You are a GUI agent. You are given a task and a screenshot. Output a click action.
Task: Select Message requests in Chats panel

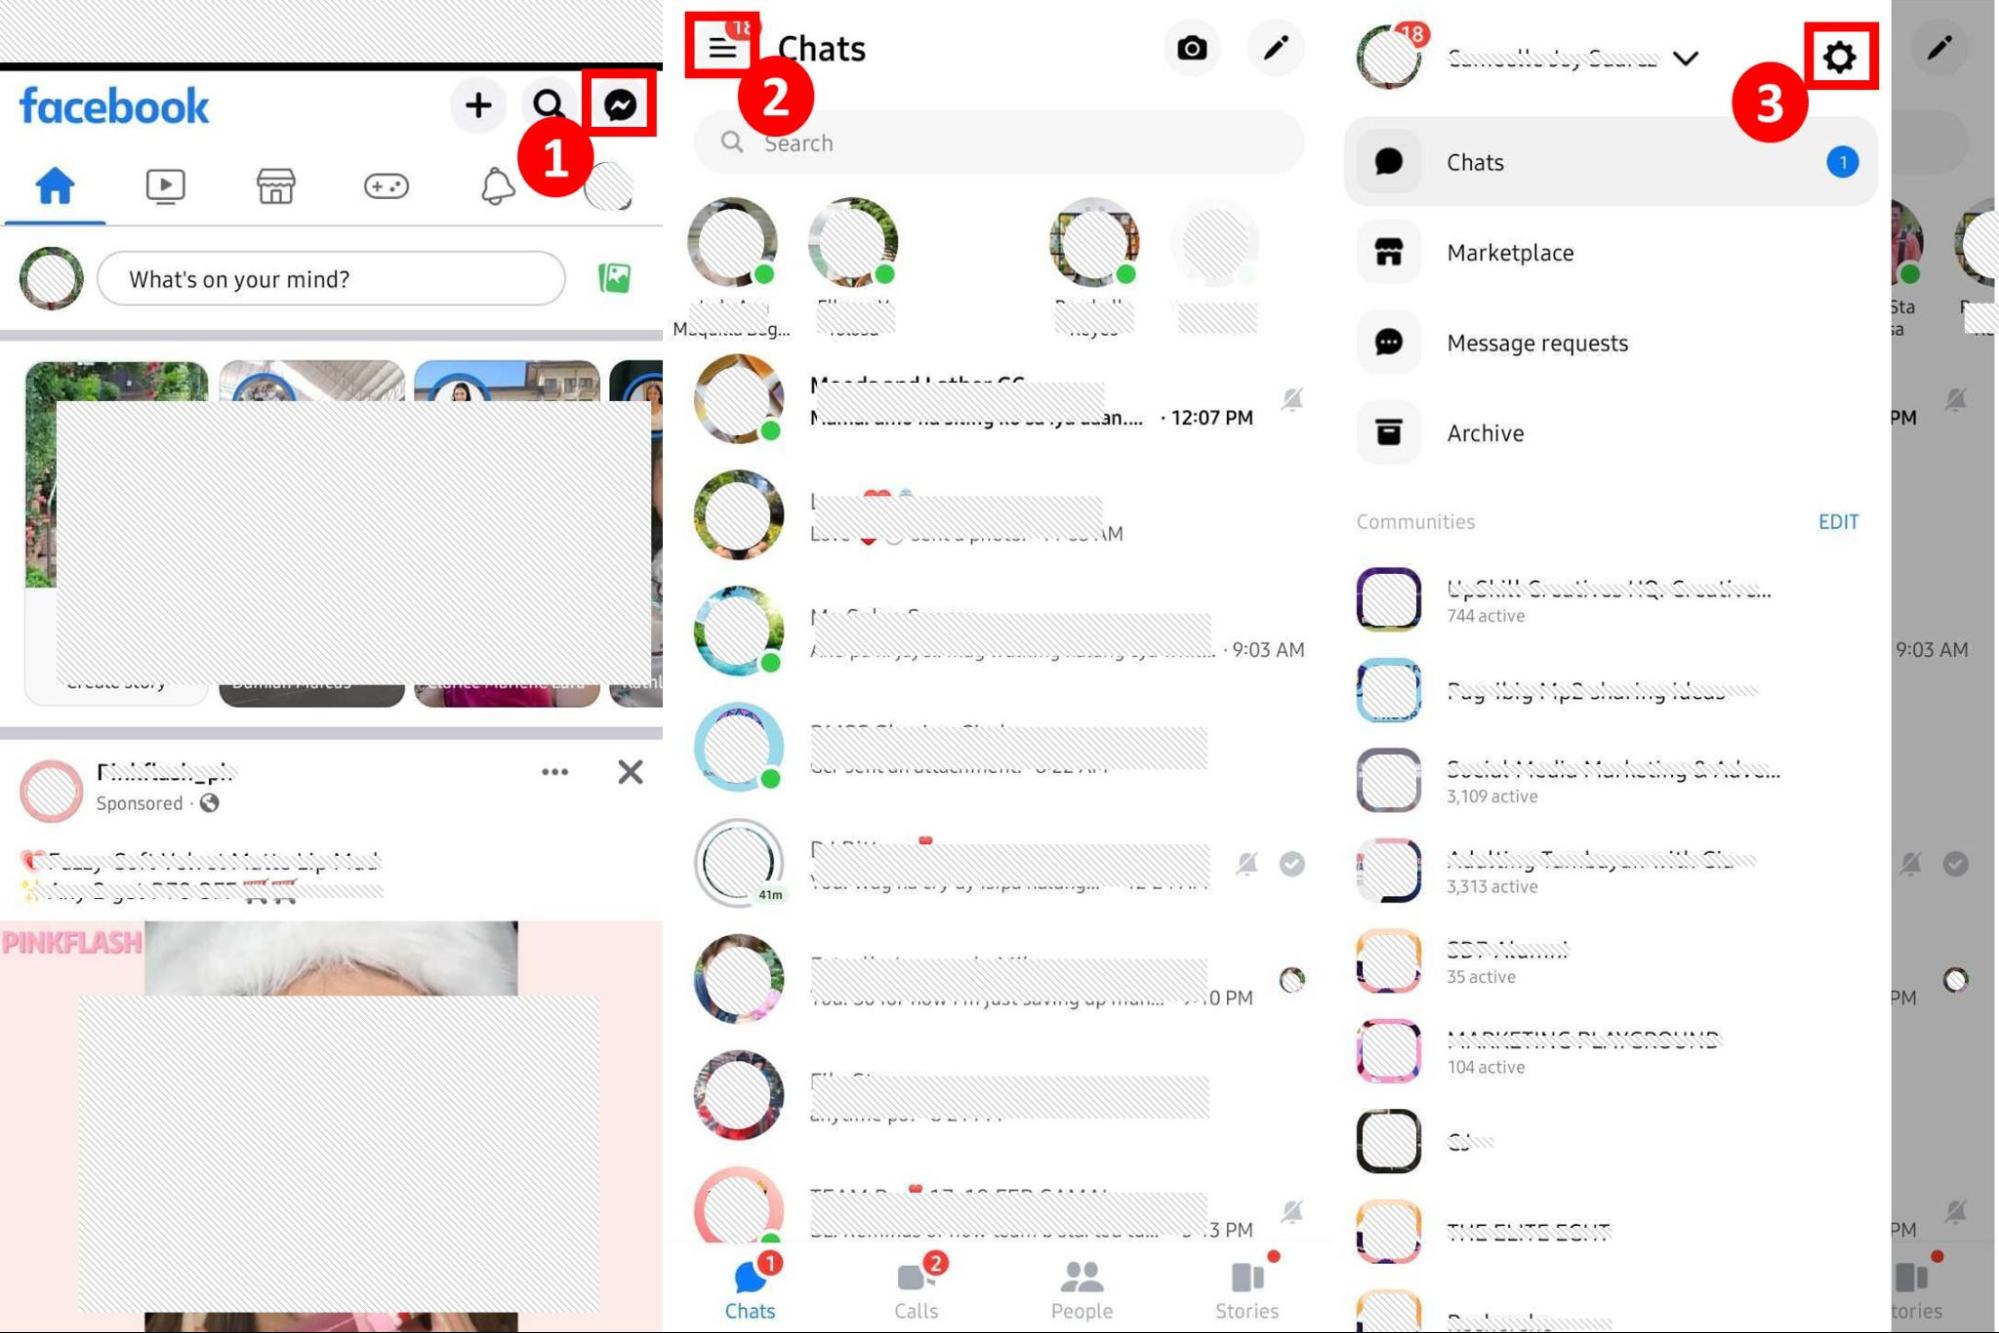[x=1538, y=341]
